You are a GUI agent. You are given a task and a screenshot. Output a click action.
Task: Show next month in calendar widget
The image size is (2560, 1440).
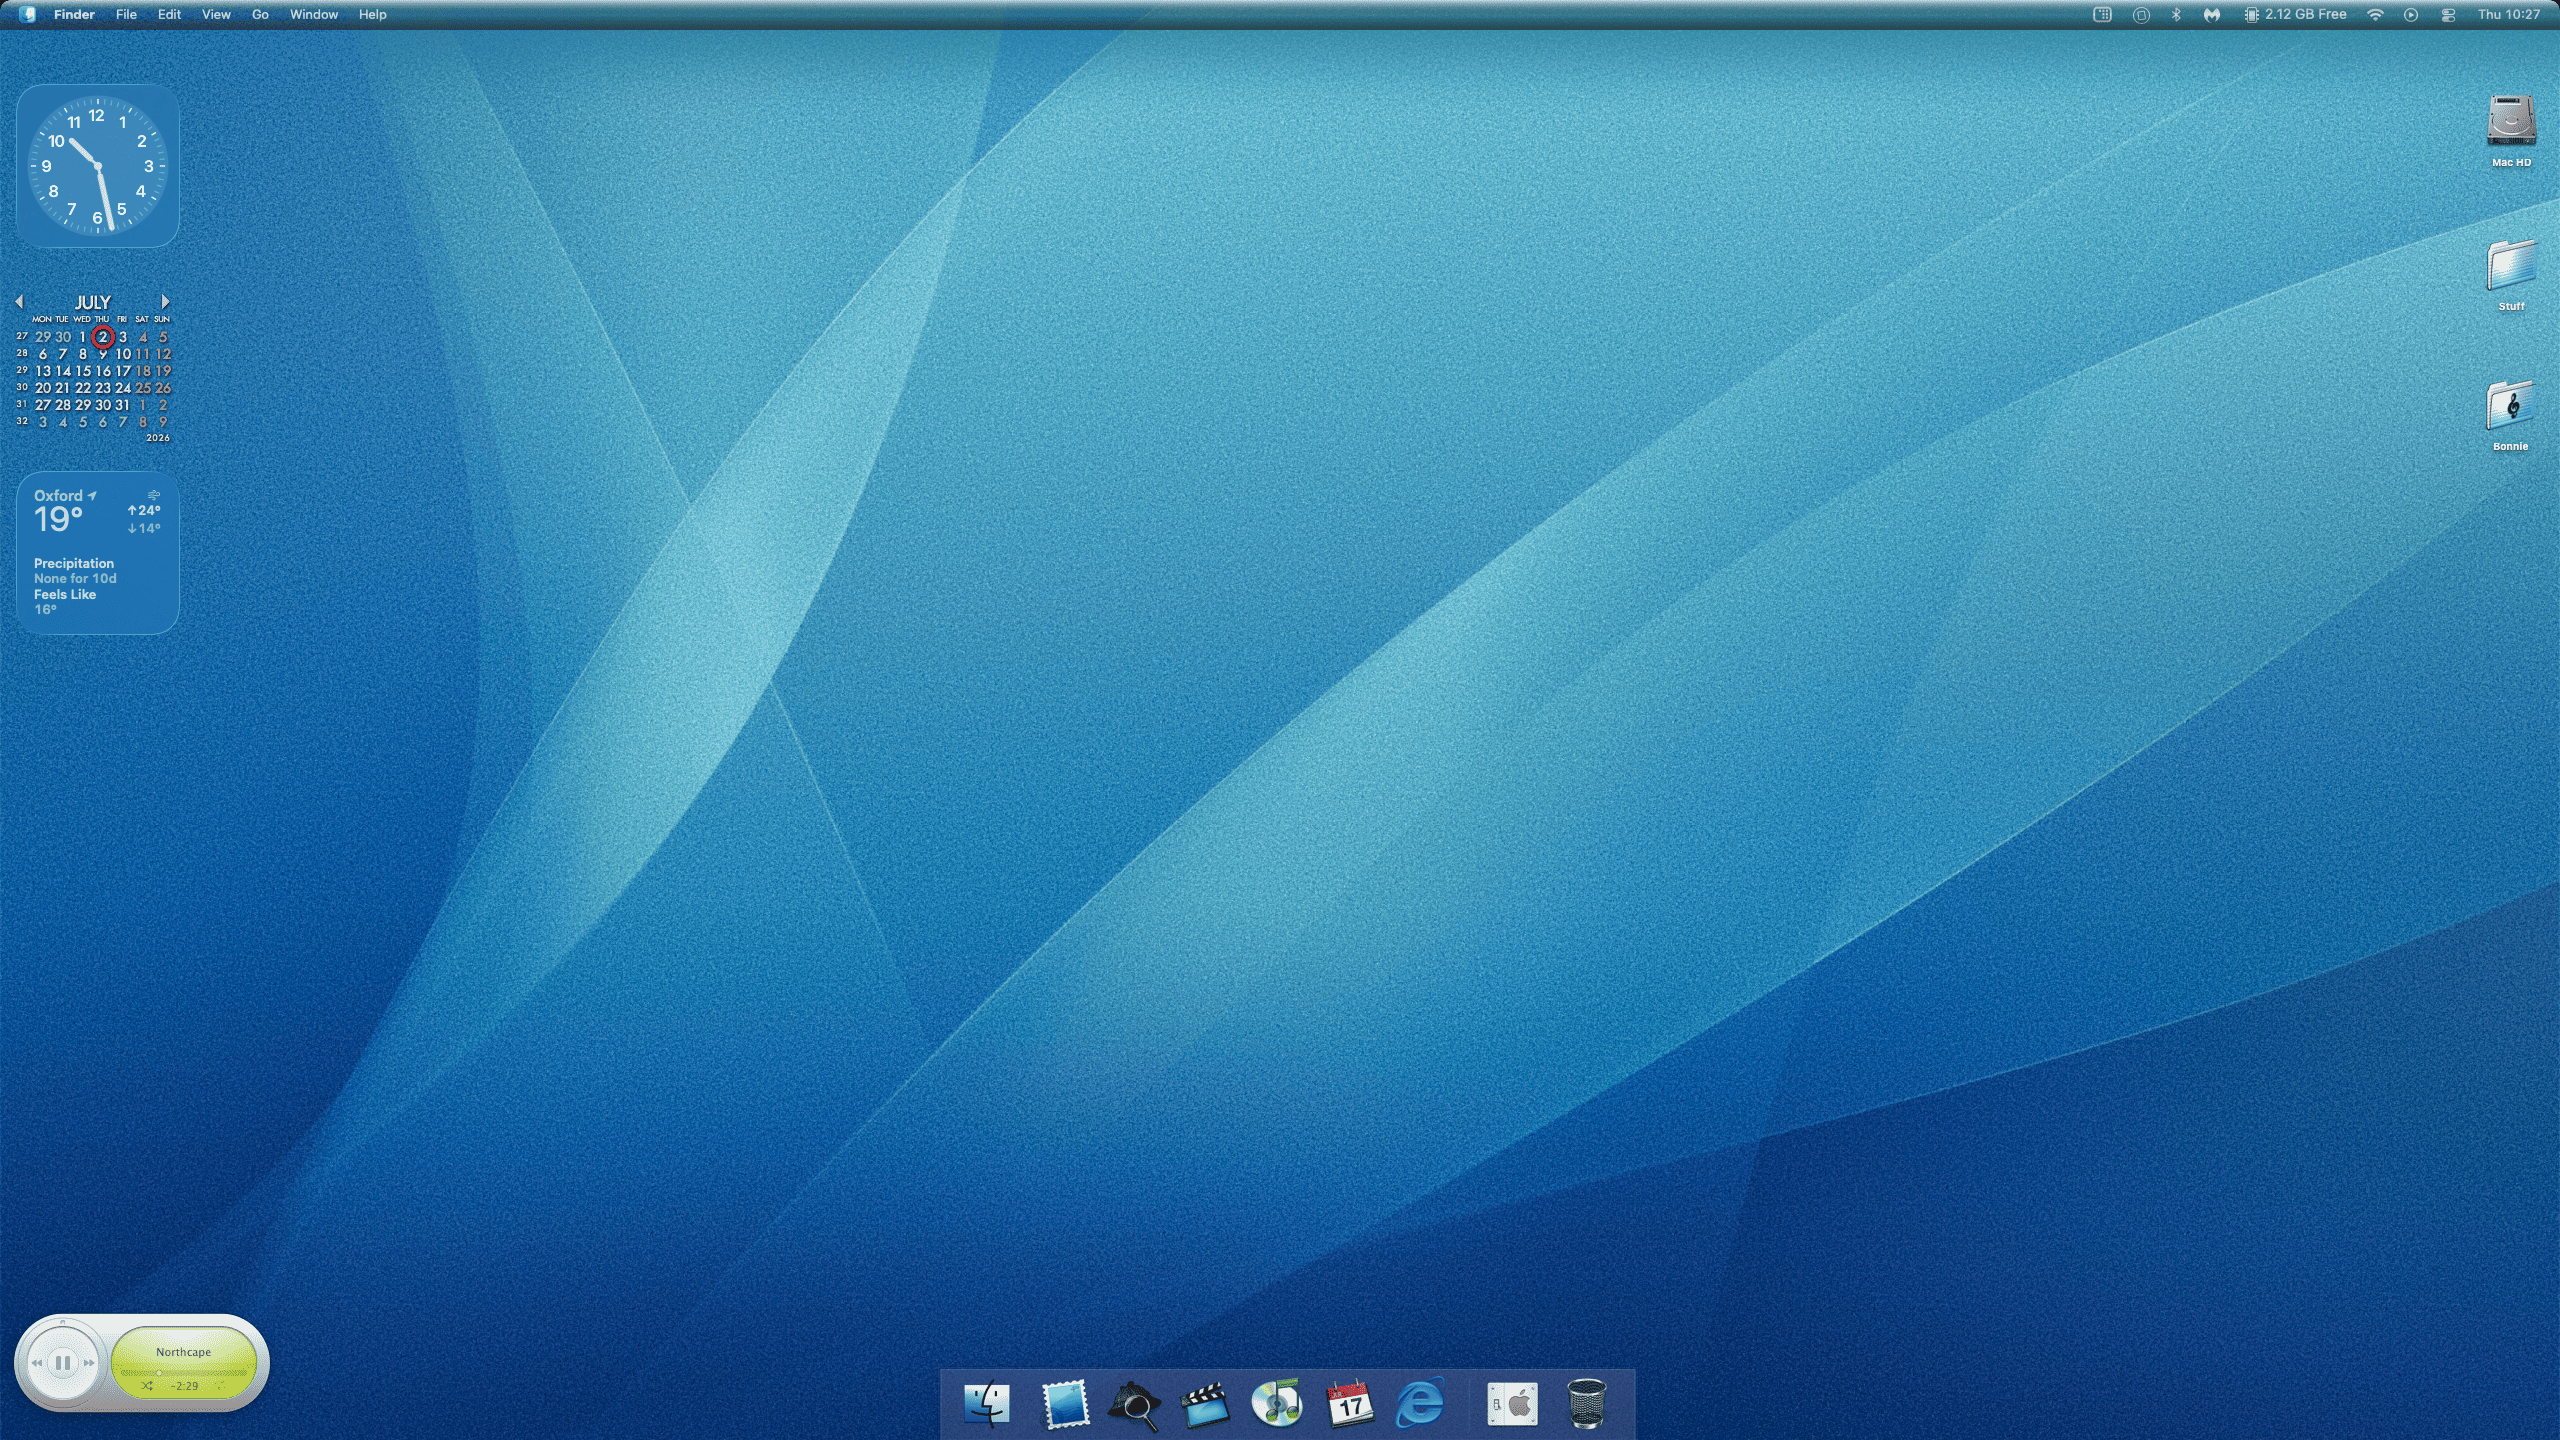coord(165,301)
